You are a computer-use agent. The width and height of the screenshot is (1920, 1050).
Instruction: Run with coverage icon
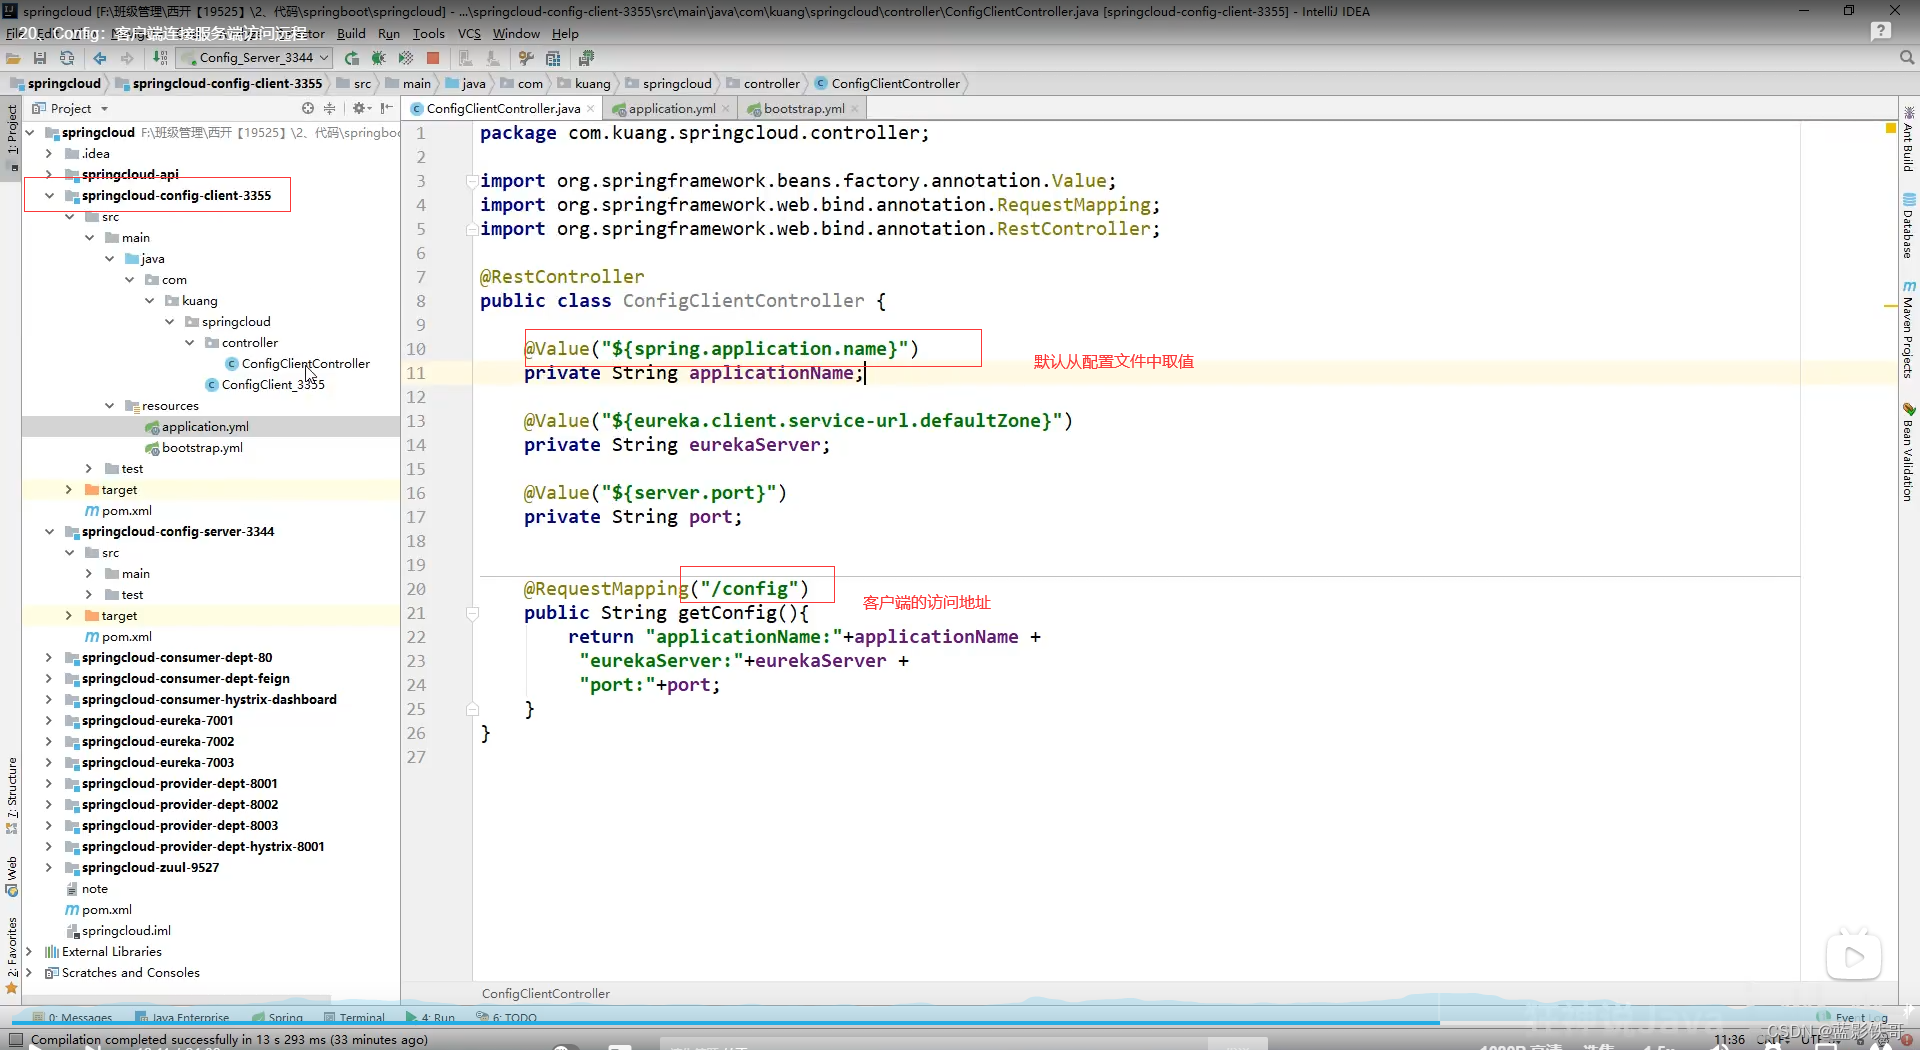click(x=406, y=58)
